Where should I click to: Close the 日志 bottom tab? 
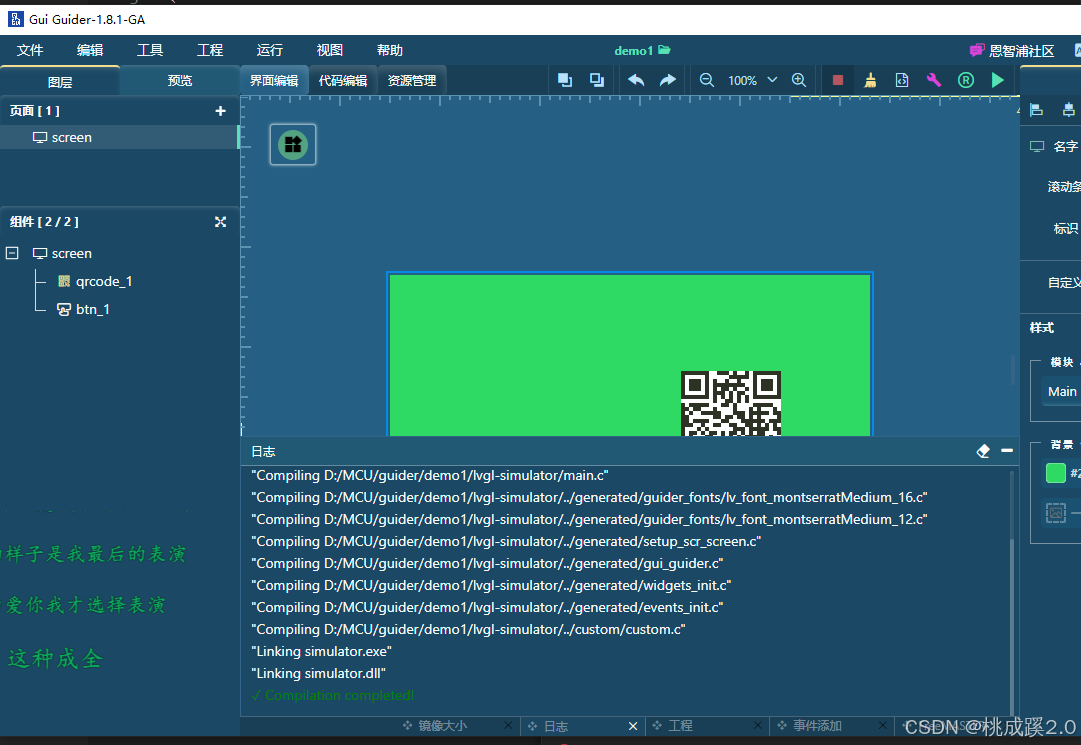click(x=633, y=726)
